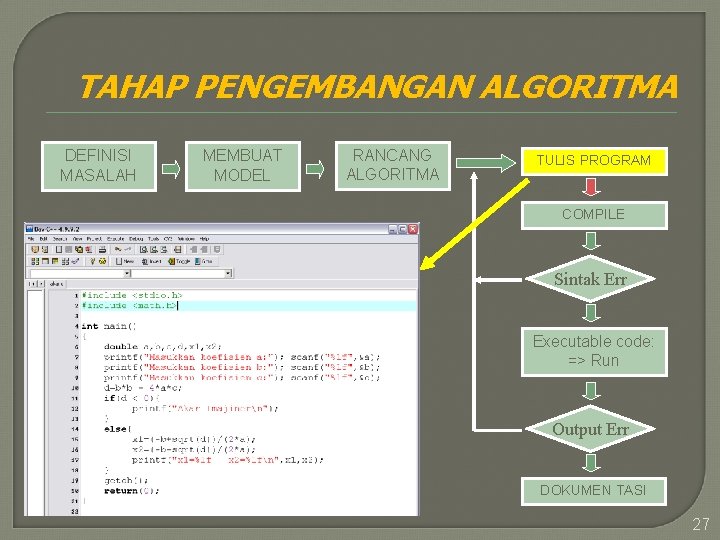Click the Save All stacked floppies icon
Screen dimensions: 720x540
coord(79,249)
